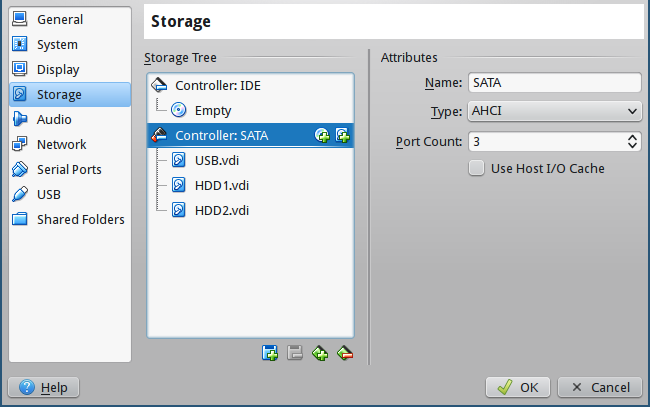Decrease the Port Count value
Viewport: 650px width, 407px height.
click(x=632, y=145)
